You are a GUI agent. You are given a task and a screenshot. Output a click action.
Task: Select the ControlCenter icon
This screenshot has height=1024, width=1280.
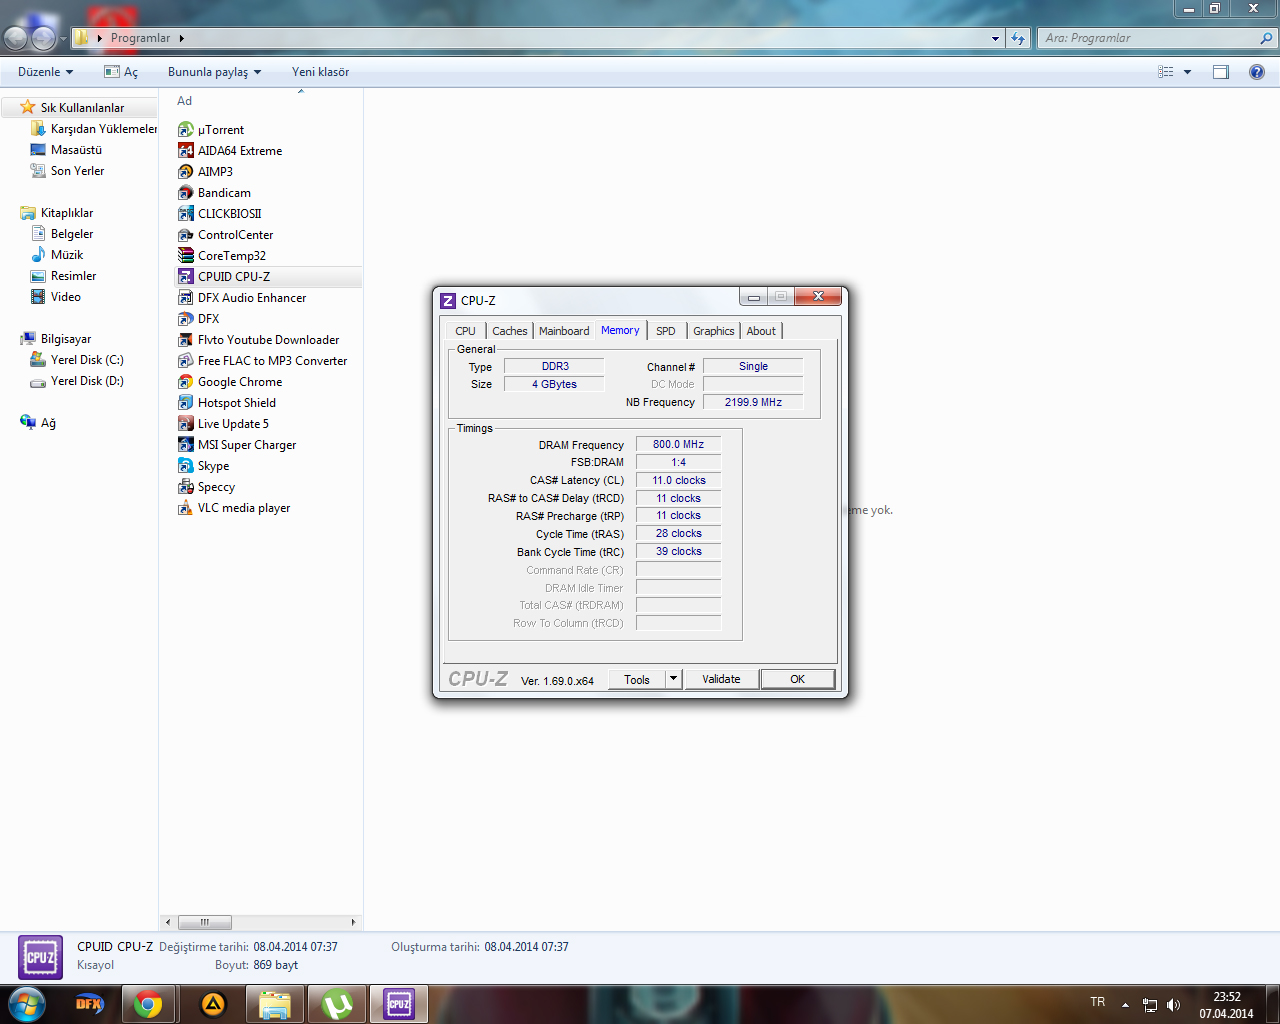[x=185, y=235]
